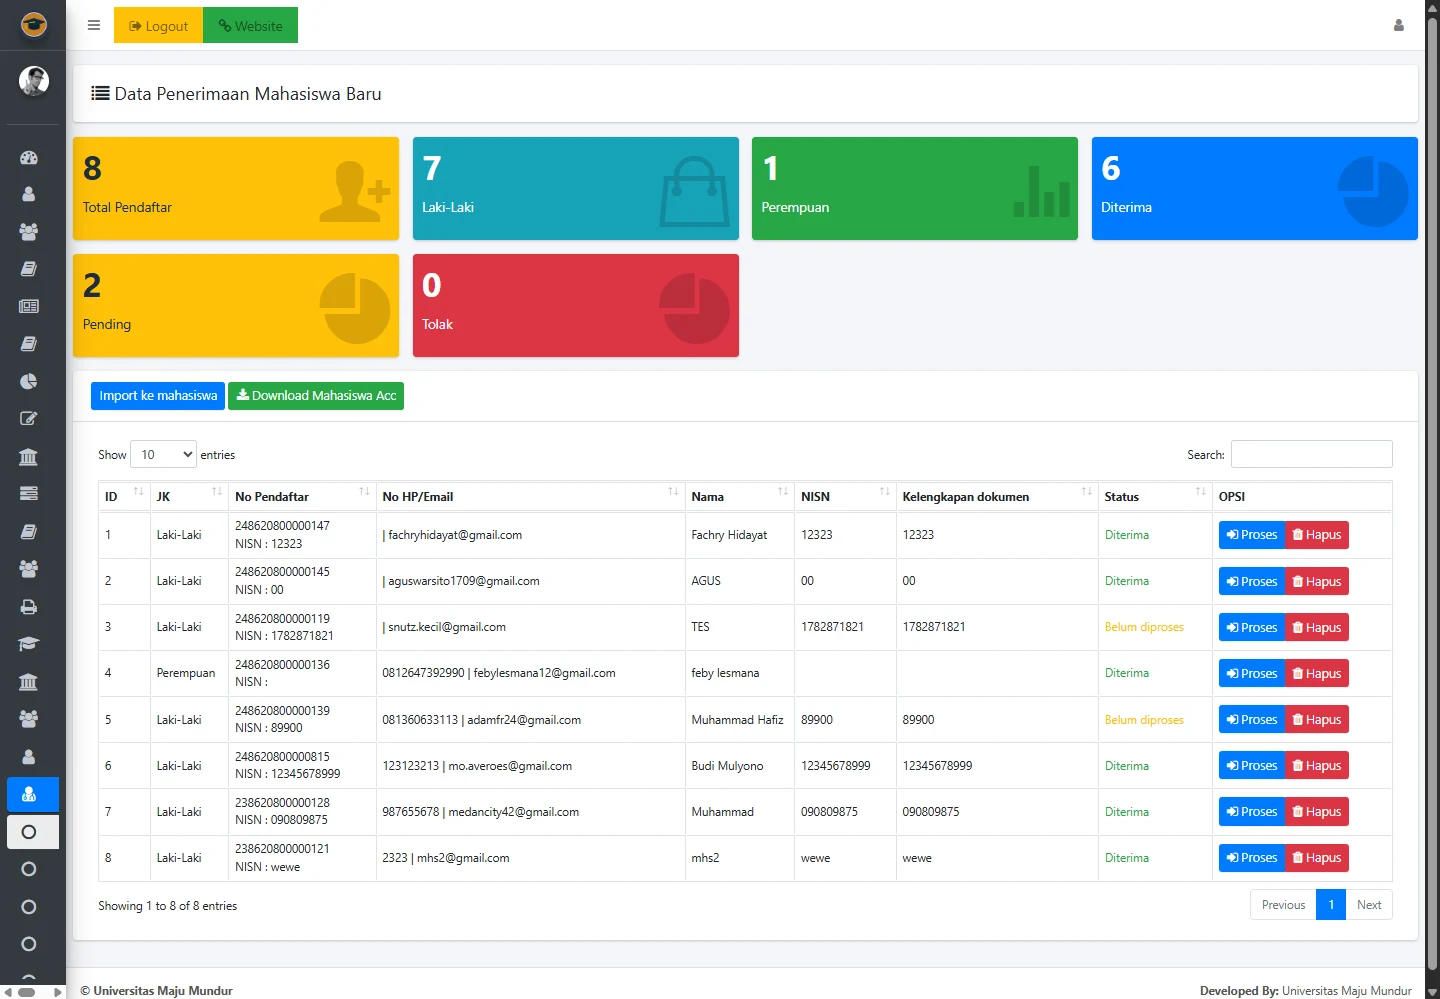Open the Show entries dropdown
1440x999 pixels.
point(163,454)
